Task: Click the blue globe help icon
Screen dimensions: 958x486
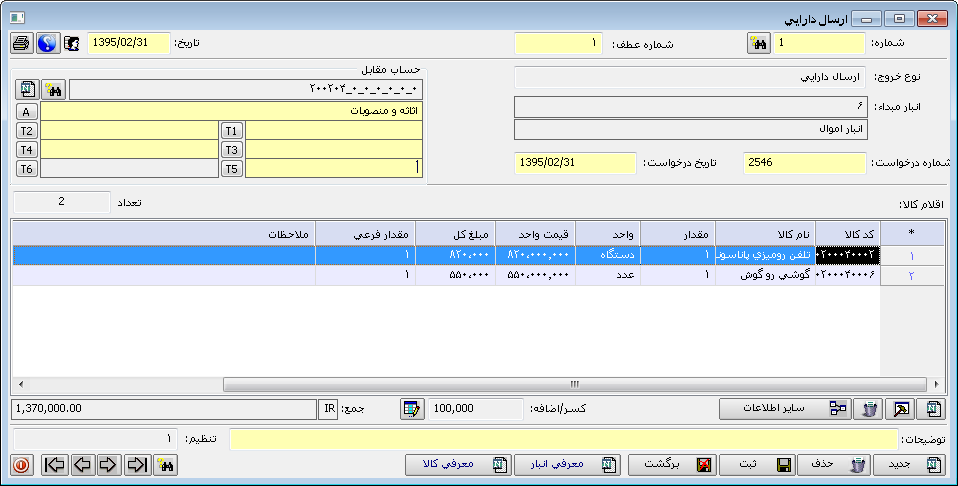Action: click(x=48, y=43)
